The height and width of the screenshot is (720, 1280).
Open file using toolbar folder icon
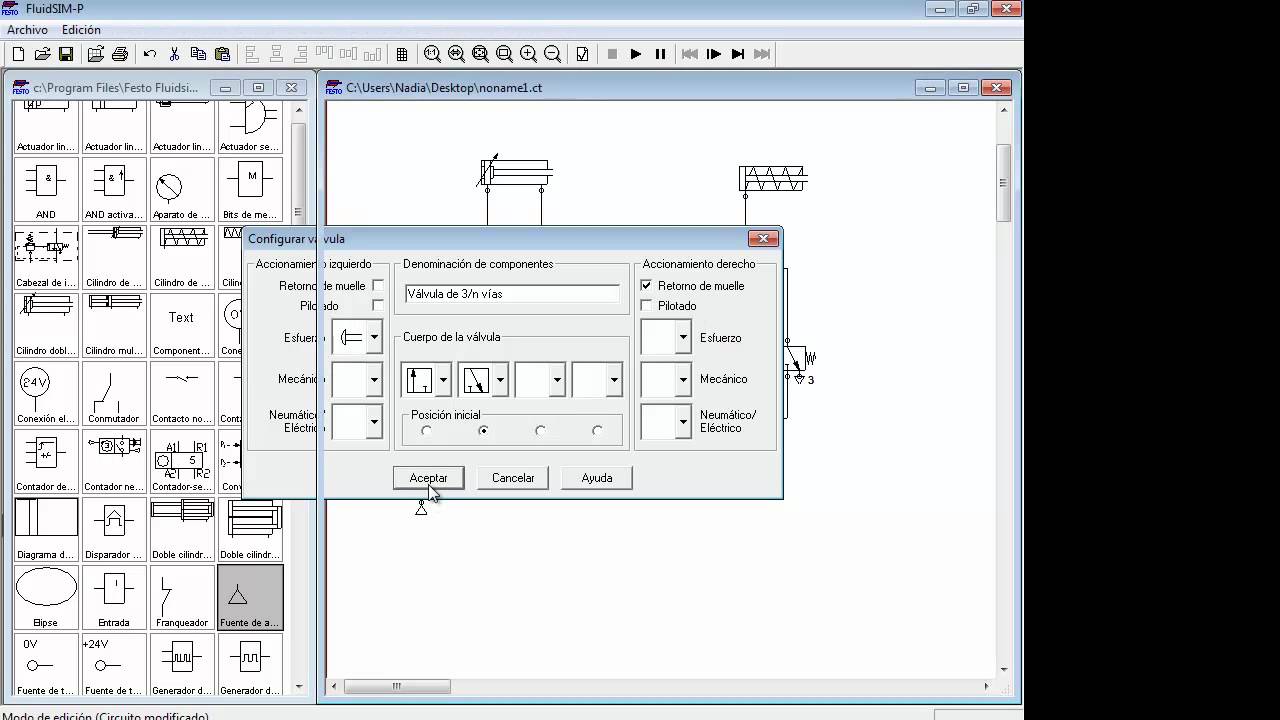(42, 54)
